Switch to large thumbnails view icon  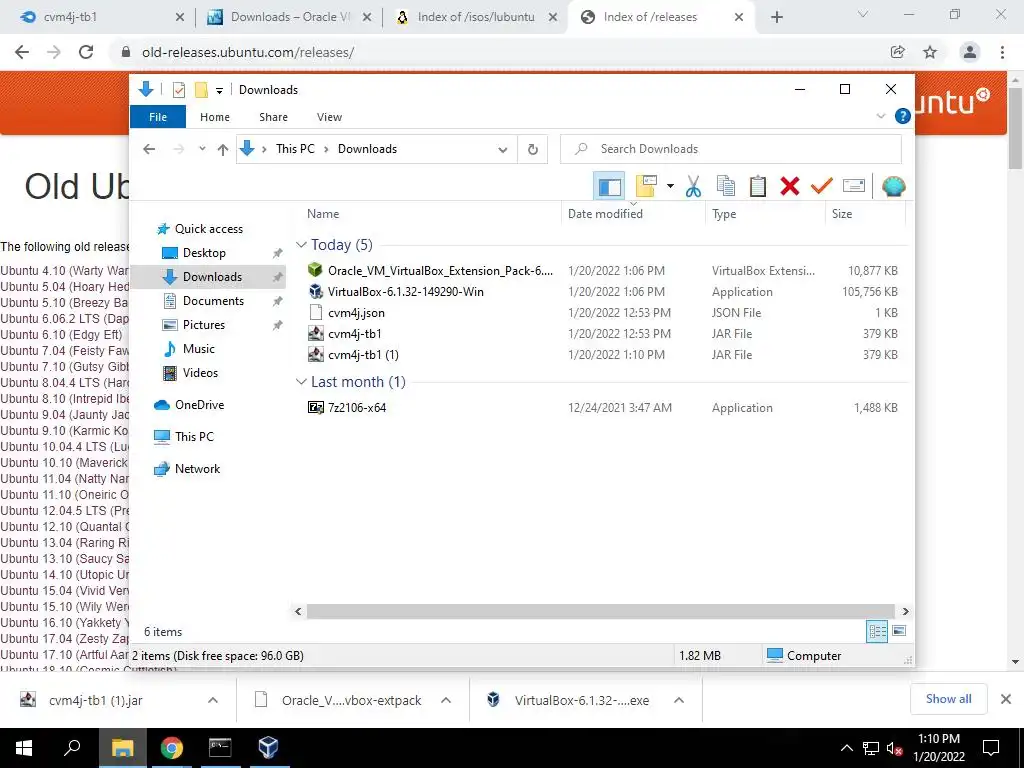(899, 631)
